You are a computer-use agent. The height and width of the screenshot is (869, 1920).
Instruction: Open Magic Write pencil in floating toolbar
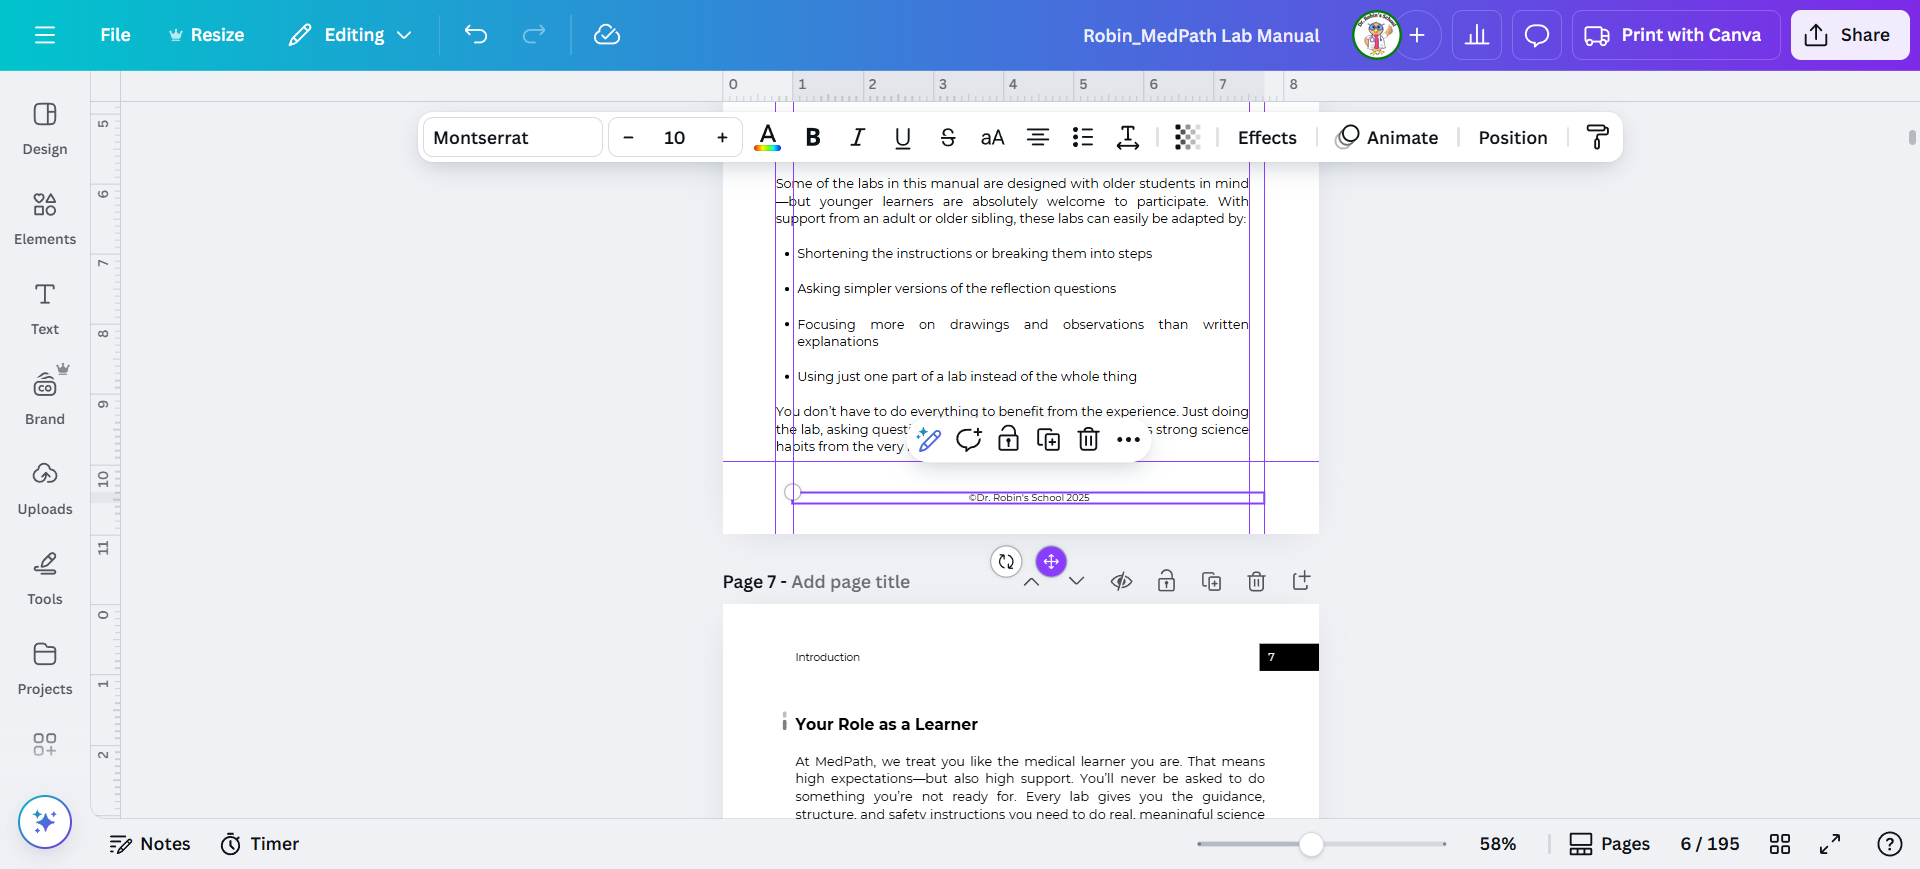click(929, 439)
